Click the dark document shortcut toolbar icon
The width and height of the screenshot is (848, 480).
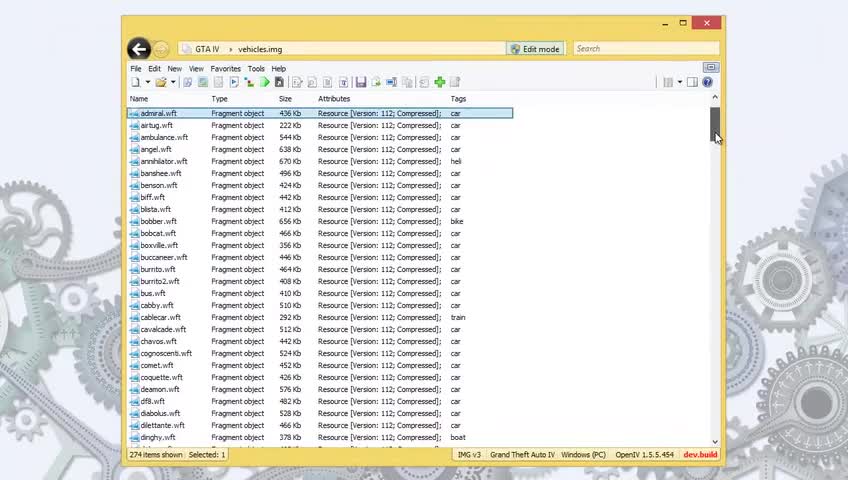[279, 82]
